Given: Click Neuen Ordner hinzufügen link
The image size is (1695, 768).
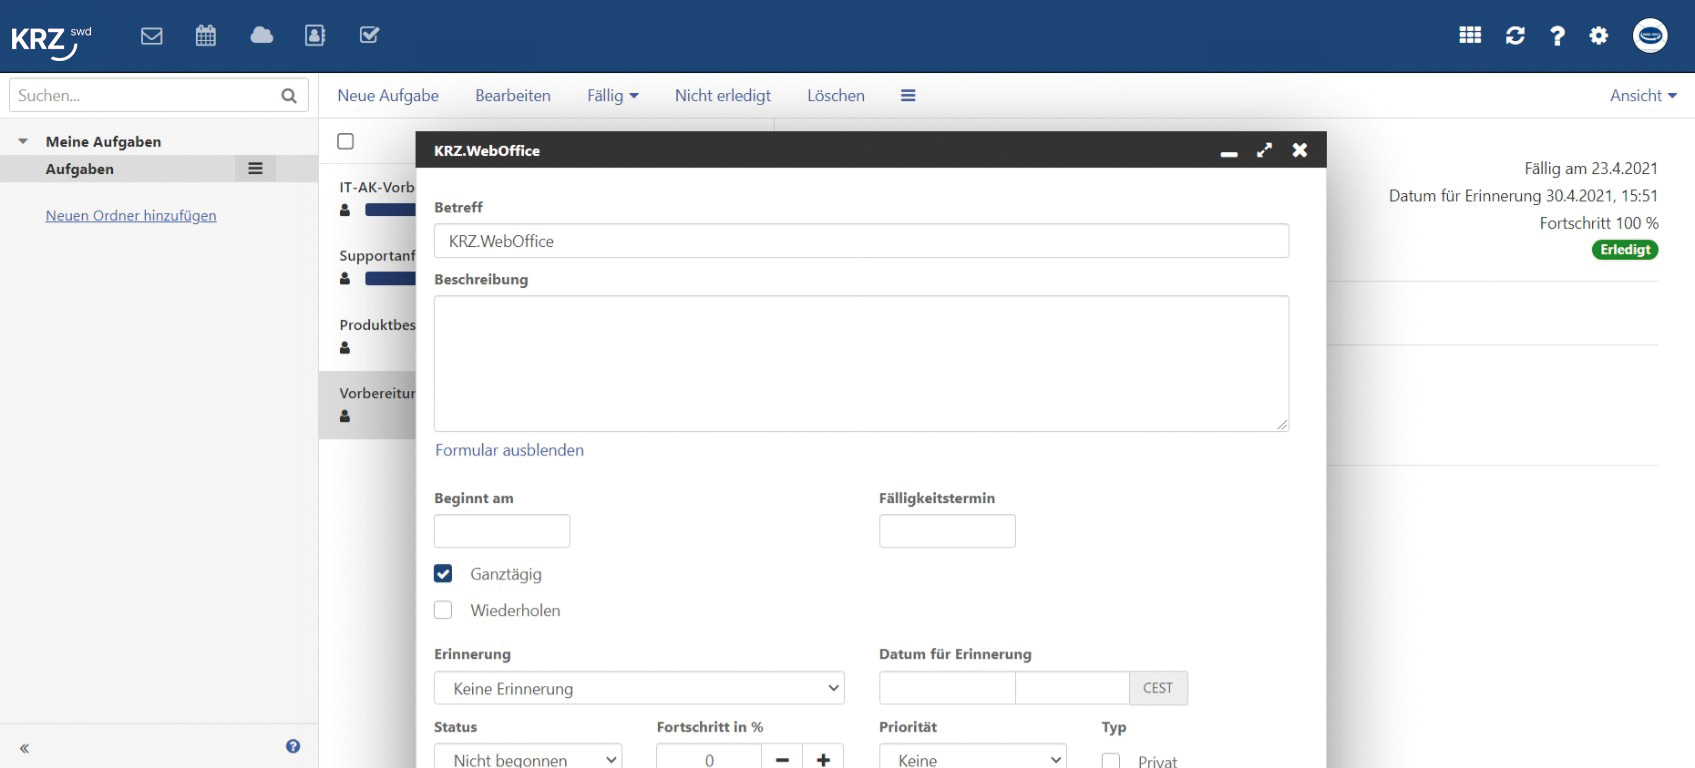Looking at the screenshot, I should (131, 216).
